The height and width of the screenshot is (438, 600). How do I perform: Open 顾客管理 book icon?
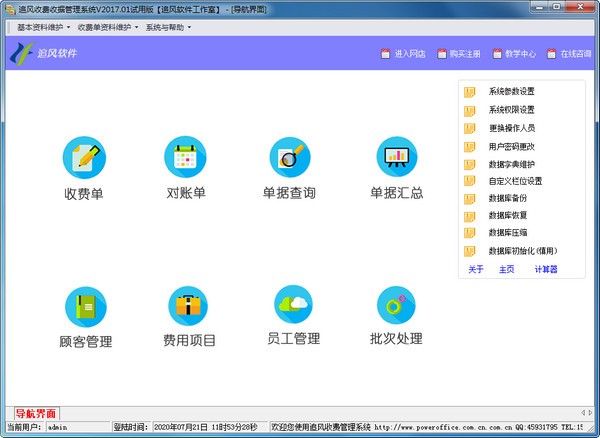tap(85, 306)
